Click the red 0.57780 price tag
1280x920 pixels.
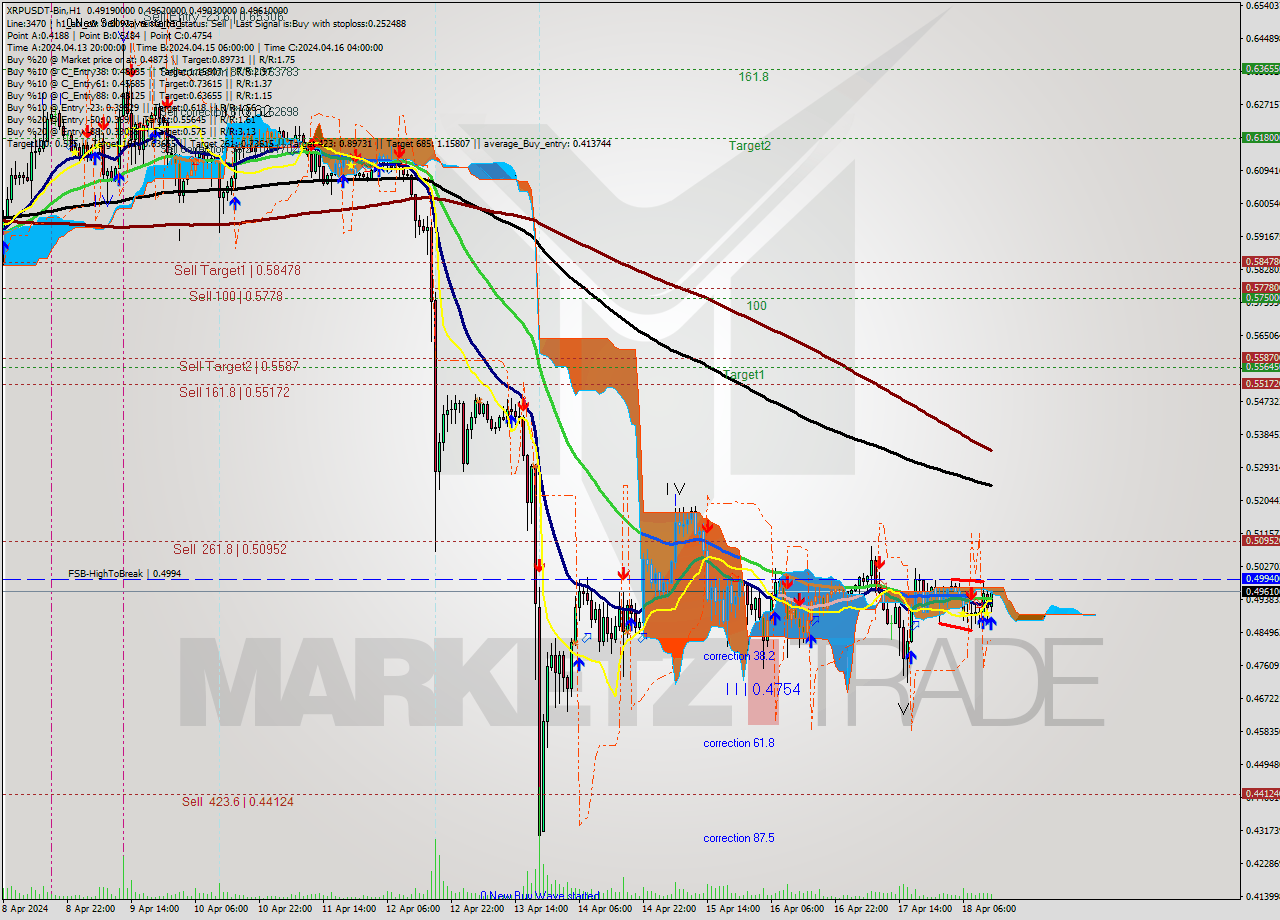tap(1260, 288)
